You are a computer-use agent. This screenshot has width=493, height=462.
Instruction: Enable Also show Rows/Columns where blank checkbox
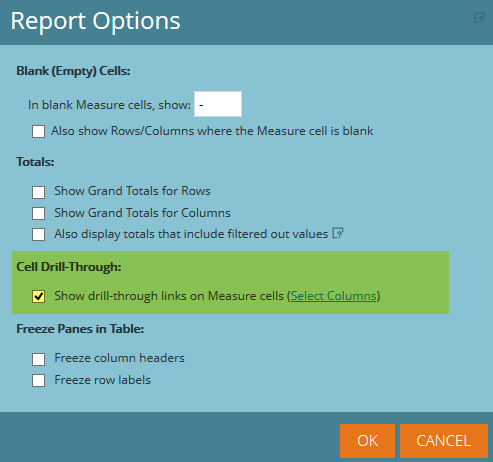tap(38, 131)
